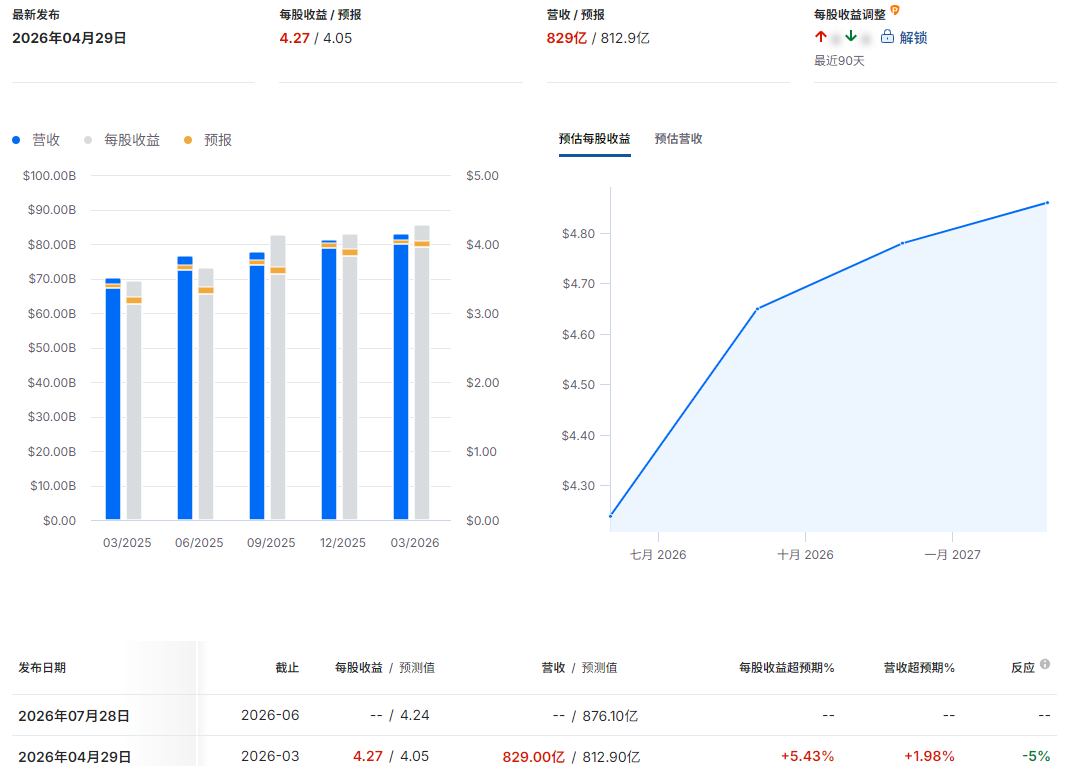Click the +5.43% EPS surprise value
Screen dimensions: 1065x766
[x=807, y=756]
